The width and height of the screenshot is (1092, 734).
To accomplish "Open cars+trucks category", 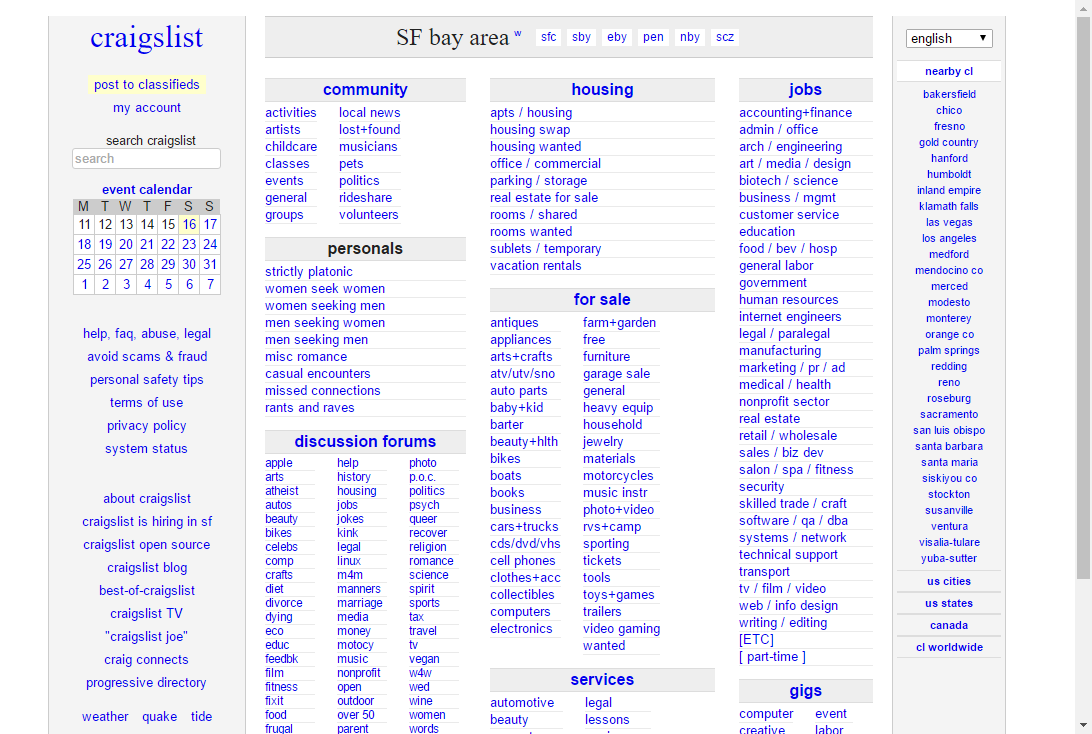I will [524, 527].
